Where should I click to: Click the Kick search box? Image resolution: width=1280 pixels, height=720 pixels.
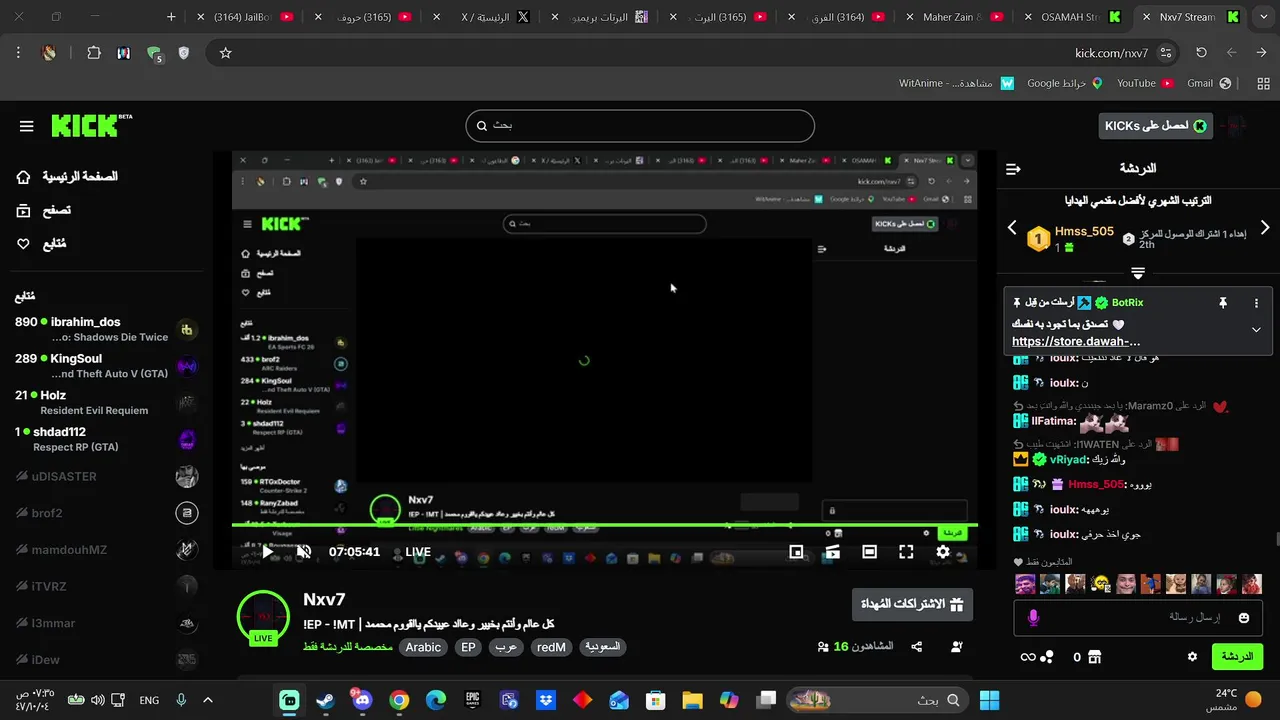pos(640,126)
